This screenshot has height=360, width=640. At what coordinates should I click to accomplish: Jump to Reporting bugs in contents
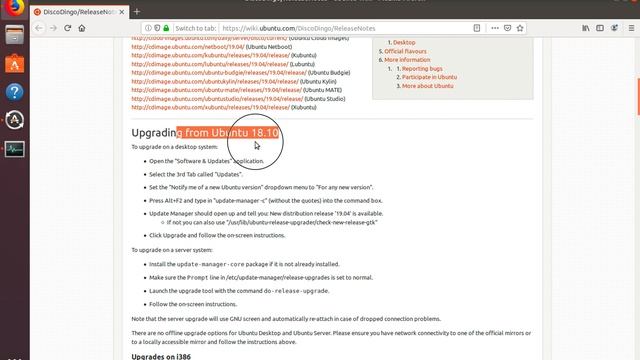(x=422, y=69)
